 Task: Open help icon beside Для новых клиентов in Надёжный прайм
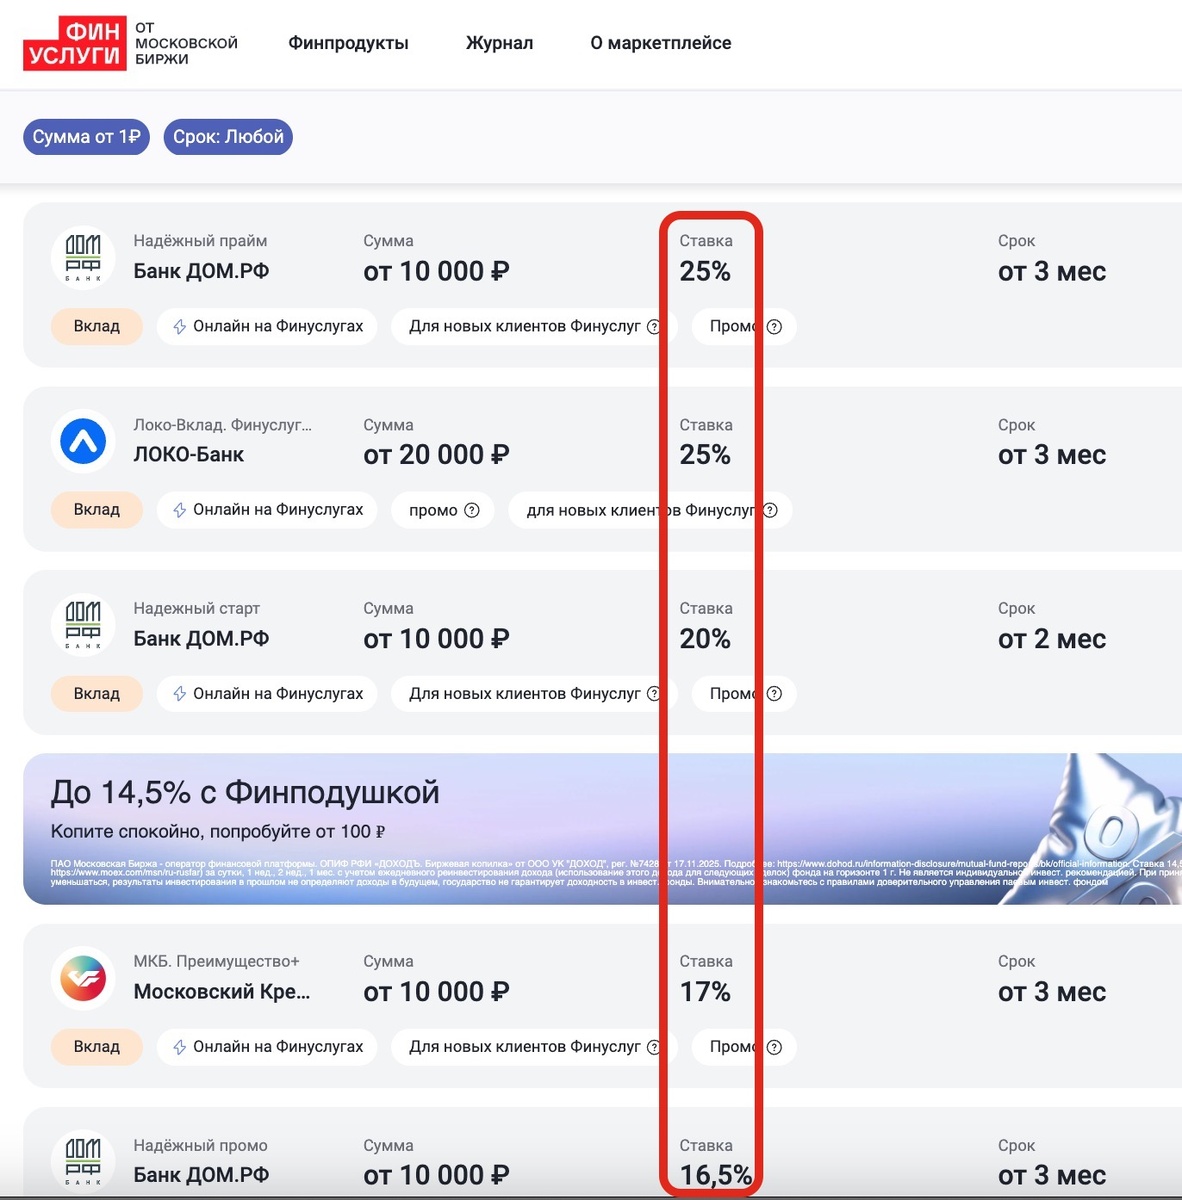654,326
